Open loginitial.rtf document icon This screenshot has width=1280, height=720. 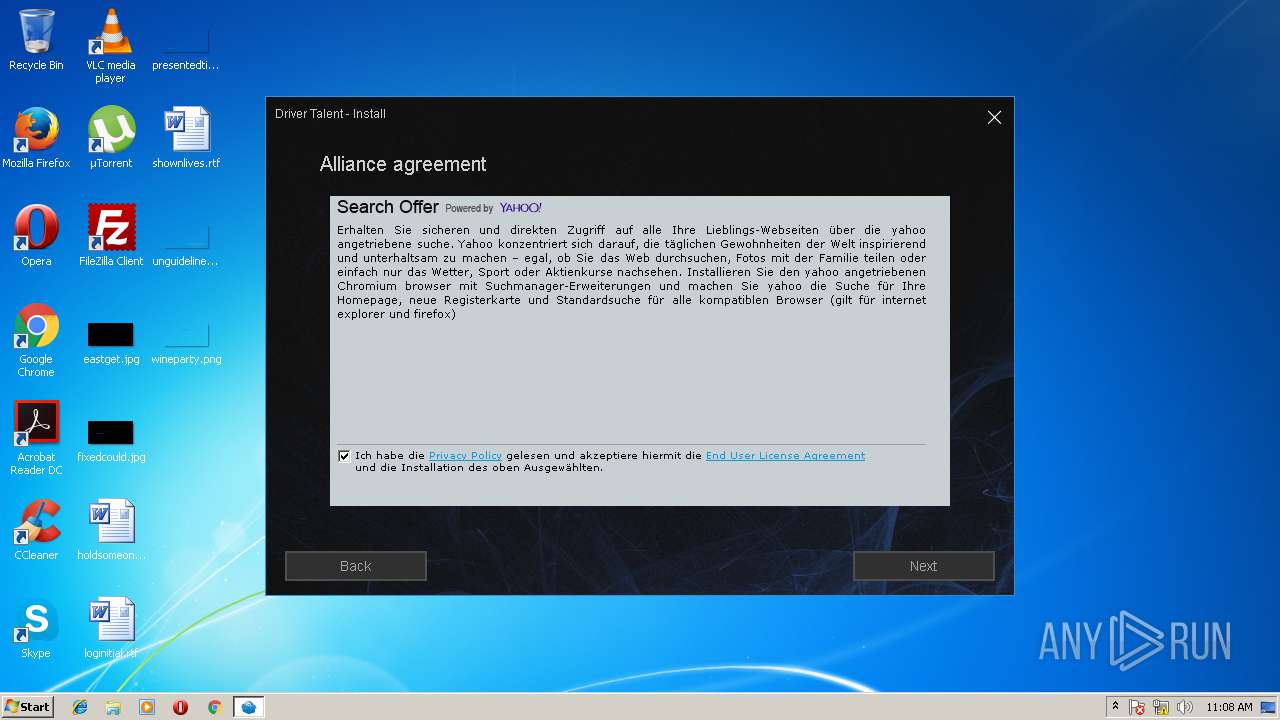111,628
